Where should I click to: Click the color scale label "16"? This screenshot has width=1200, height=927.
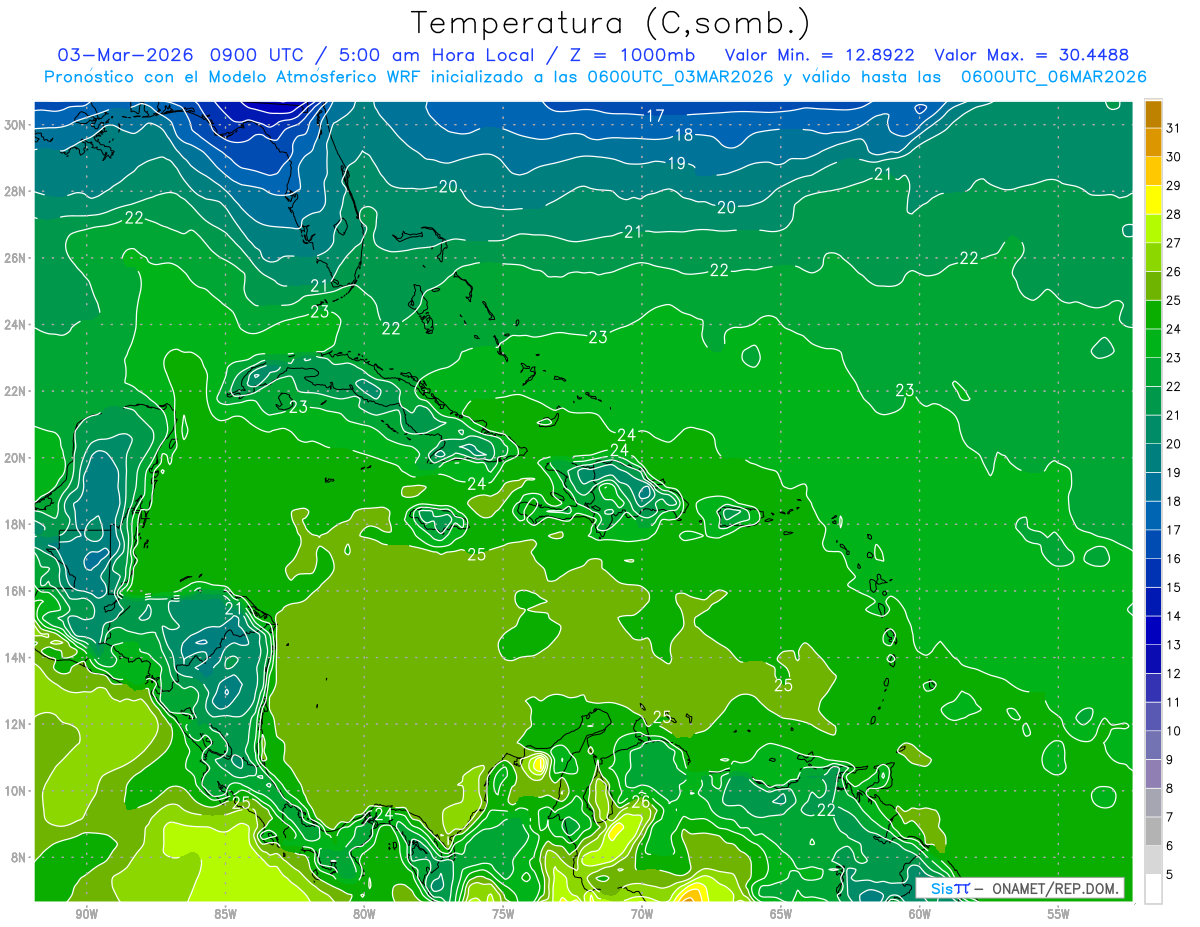pyautogui.click(x=1174, y=558)
